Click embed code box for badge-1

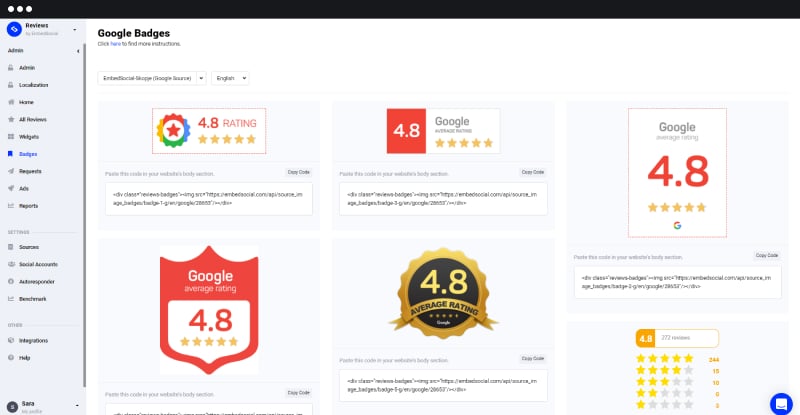(x=209, y=199)
